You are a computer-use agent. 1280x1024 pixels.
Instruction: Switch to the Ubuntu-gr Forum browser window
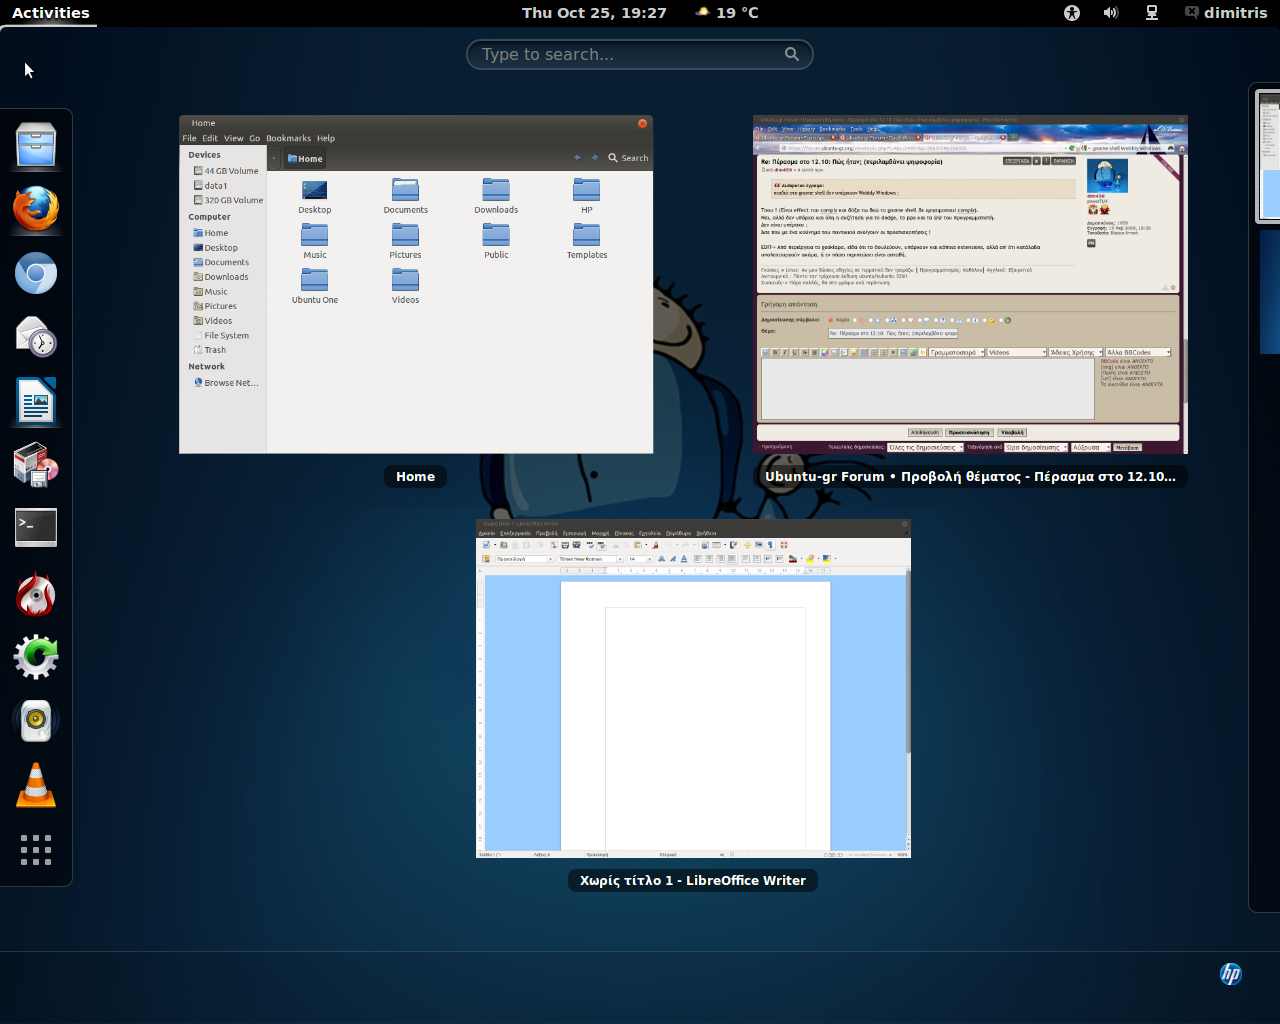click(970, 285)
